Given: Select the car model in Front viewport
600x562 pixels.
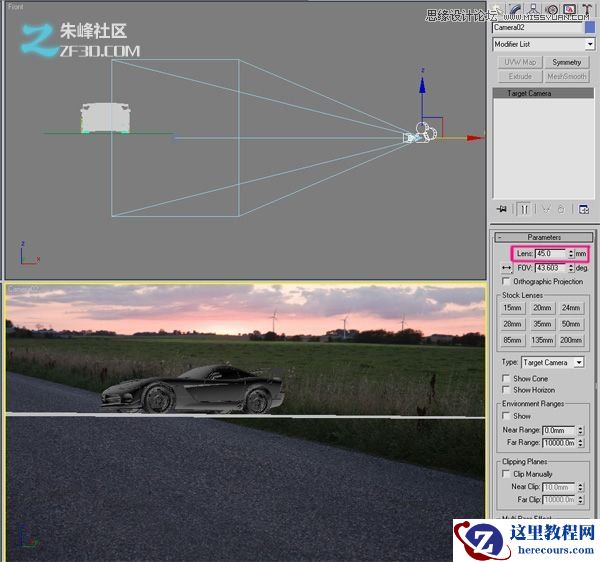Looking at the screenshot, I should (105, 118).
